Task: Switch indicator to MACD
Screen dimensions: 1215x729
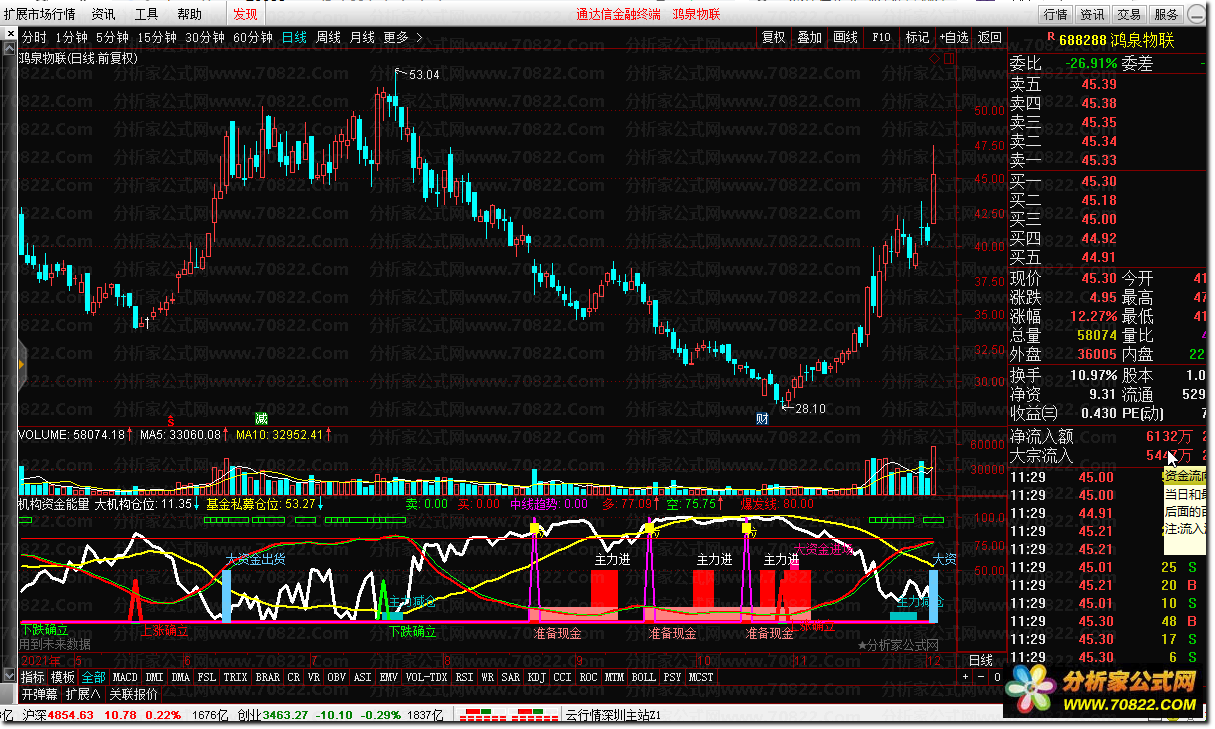Action: (x=126, y=677)
